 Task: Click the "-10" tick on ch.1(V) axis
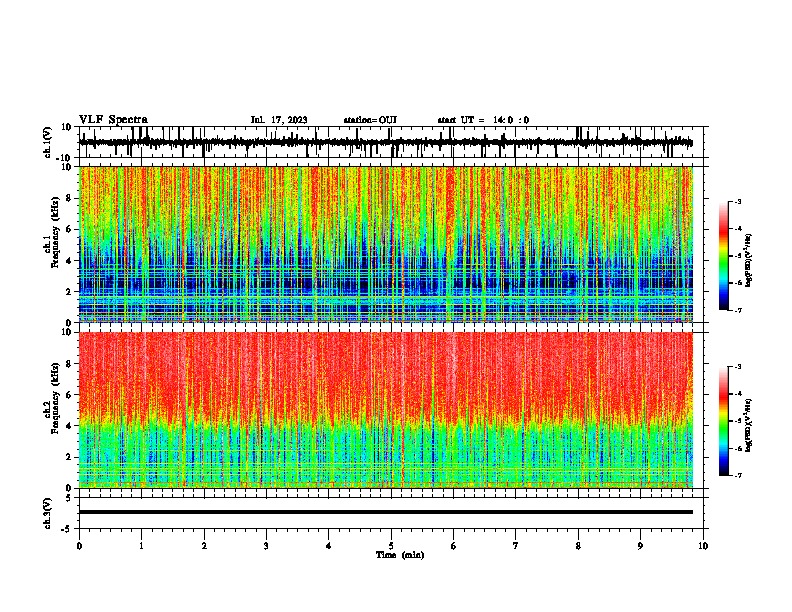pos(65,158)
